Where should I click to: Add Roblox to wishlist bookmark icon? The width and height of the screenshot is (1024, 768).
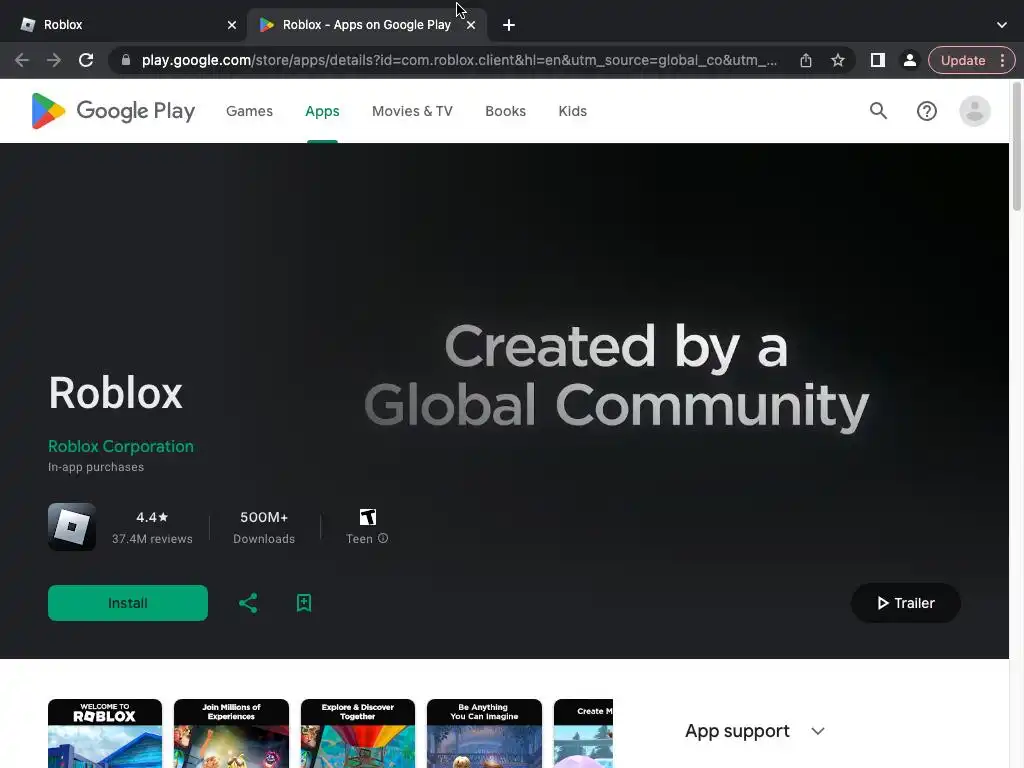[304, 603]
